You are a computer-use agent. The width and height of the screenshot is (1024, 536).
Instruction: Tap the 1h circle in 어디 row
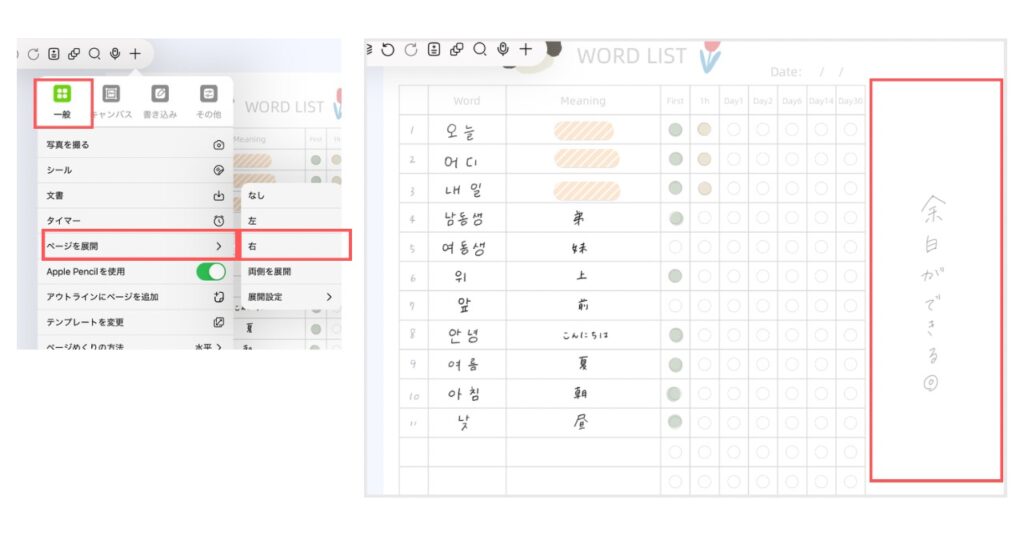click(704, 159)
